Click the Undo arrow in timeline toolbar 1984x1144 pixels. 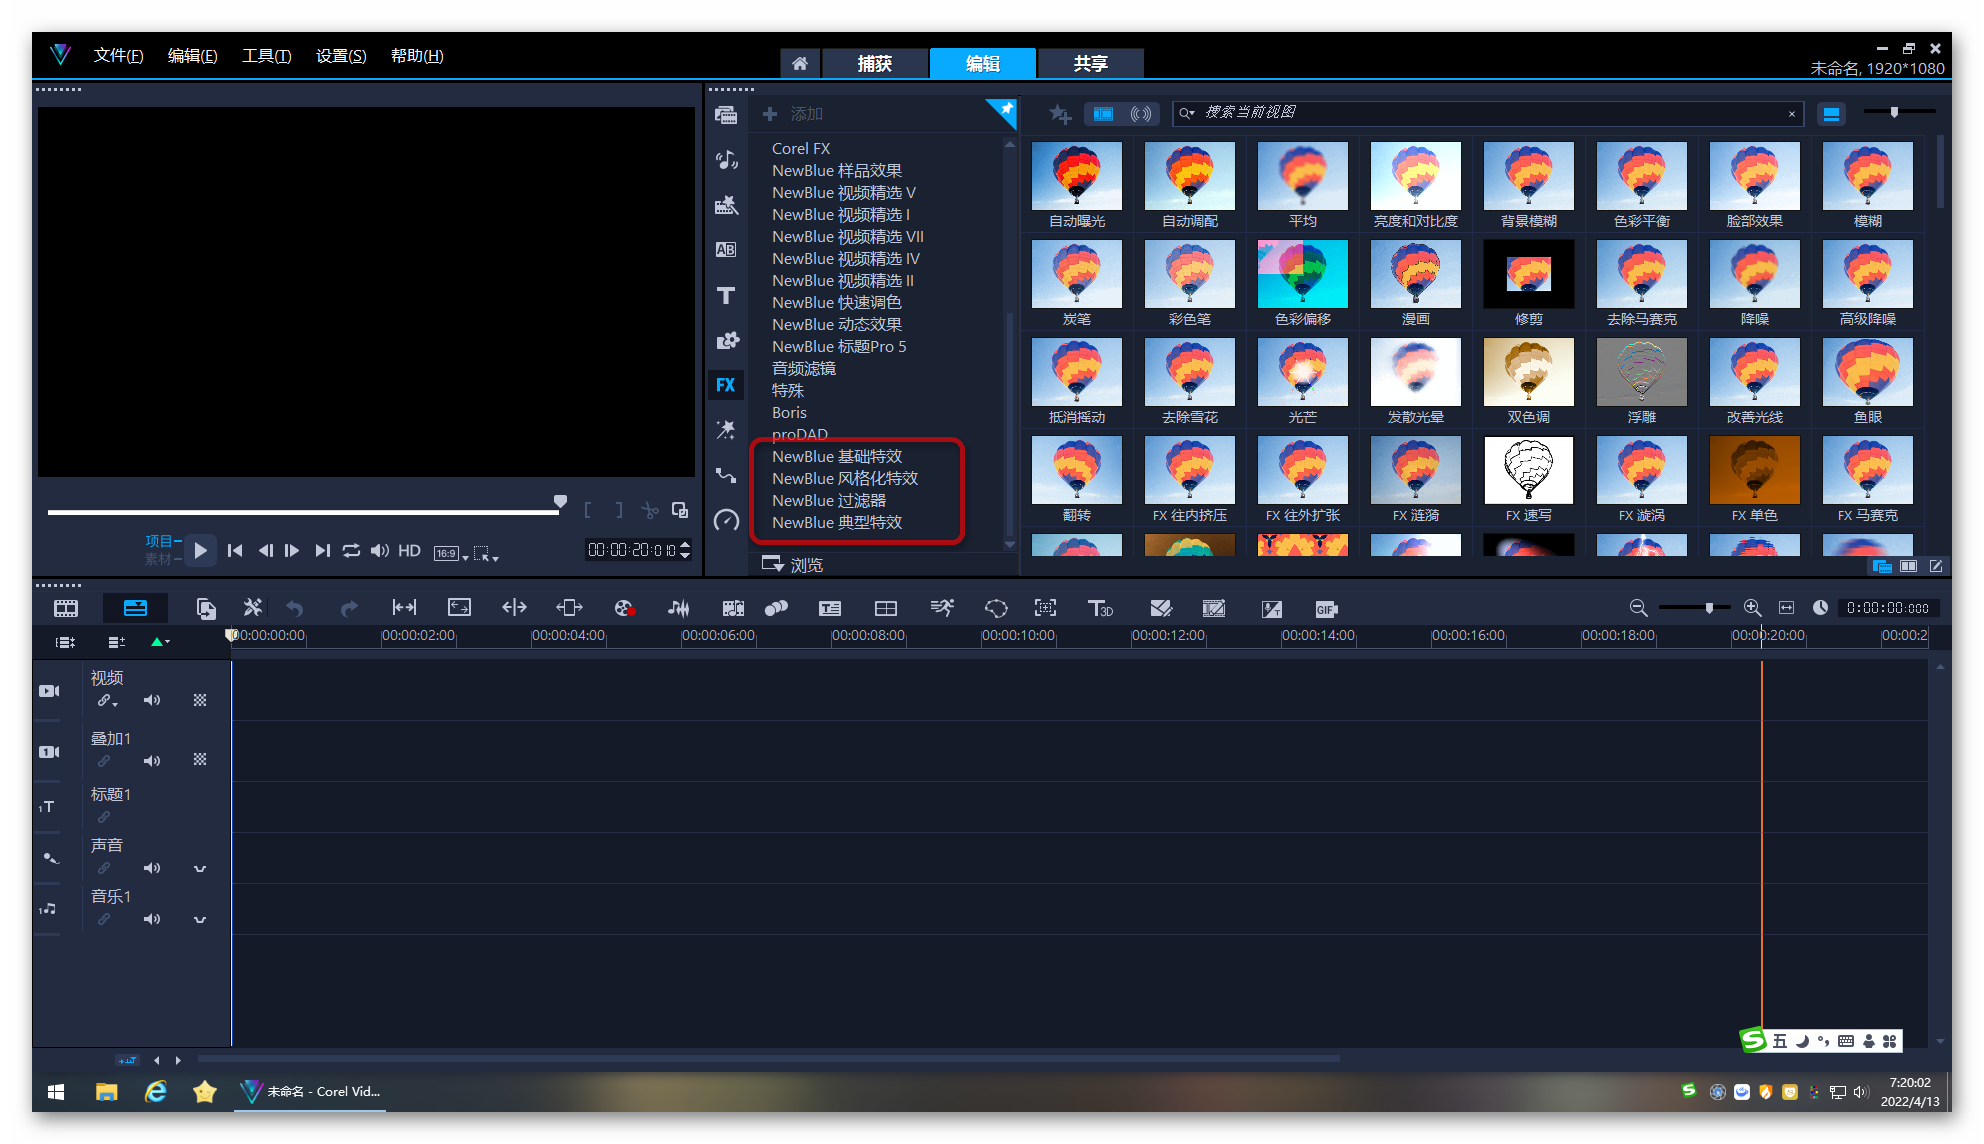click(294, 608)
